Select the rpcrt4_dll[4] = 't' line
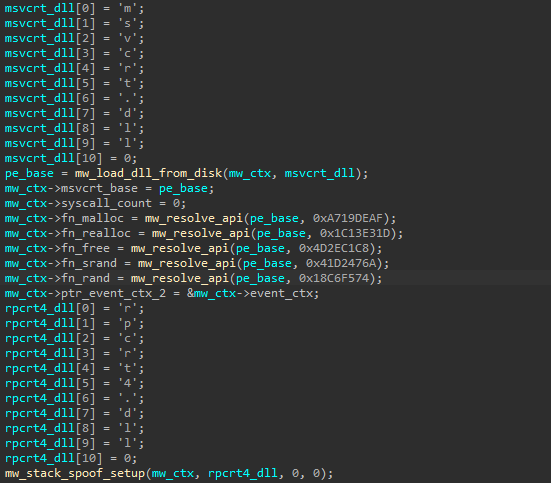The width and height of the screenshot is (551, 483). coord(74,368)
